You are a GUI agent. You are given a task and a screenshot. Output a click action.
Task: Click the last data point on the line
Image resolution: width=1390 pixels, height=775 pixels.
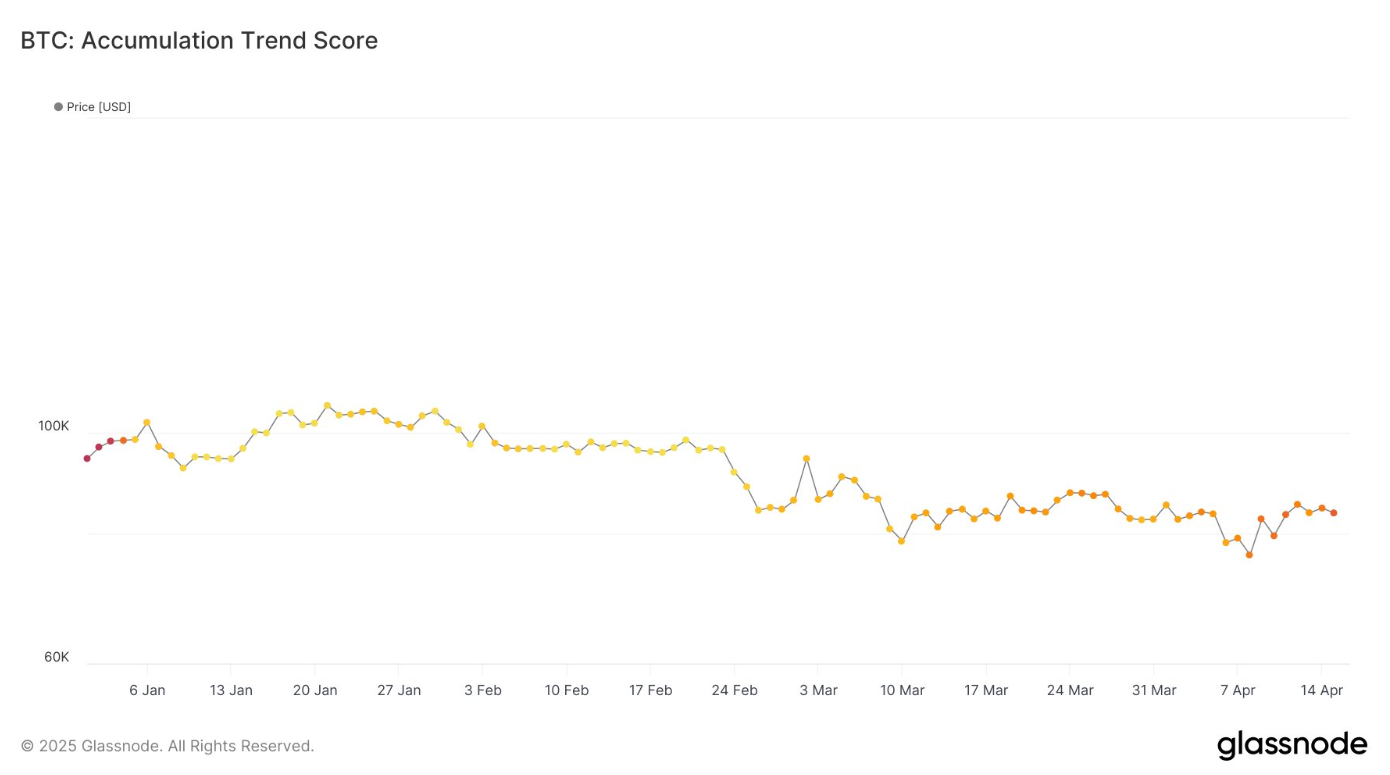(x=1333, y=513)
